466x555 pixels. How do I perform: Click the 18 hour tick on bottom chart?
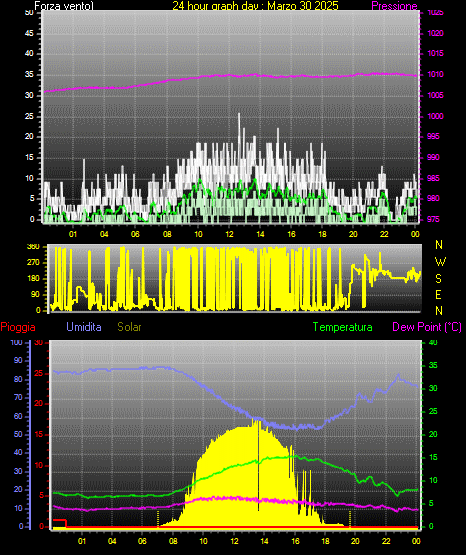(325, 541)
